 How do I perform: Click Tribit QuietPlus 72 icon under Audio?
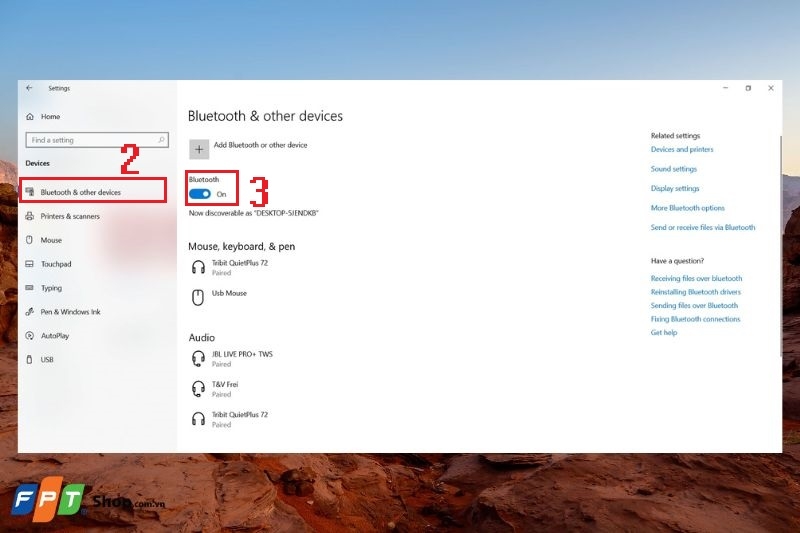point(198,419)
